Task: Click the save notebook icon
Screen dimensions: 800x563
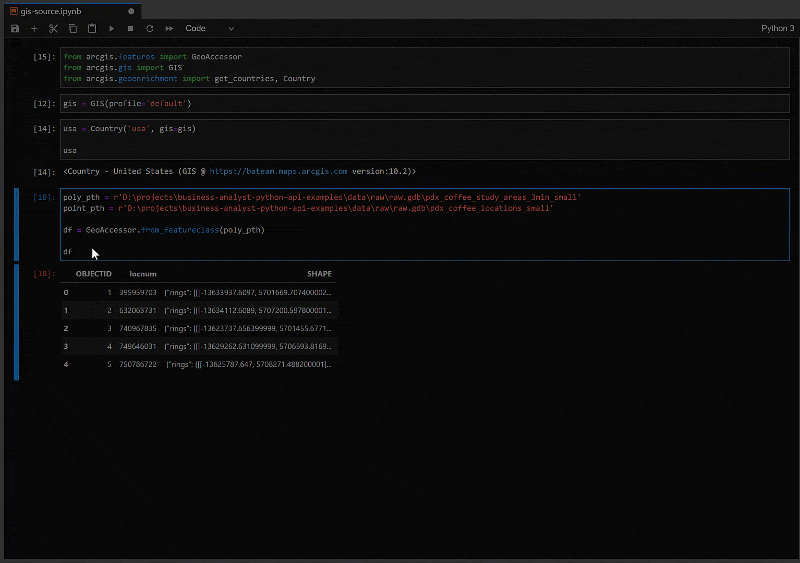Action: (15, 29)
